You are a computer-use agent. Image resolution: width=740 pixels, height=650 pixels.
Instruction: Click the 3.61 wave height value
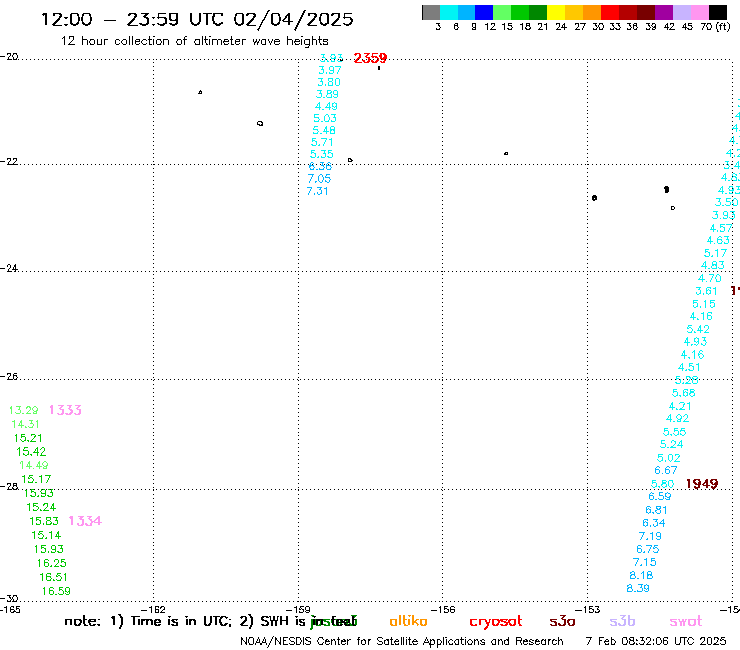pos(706,291)
